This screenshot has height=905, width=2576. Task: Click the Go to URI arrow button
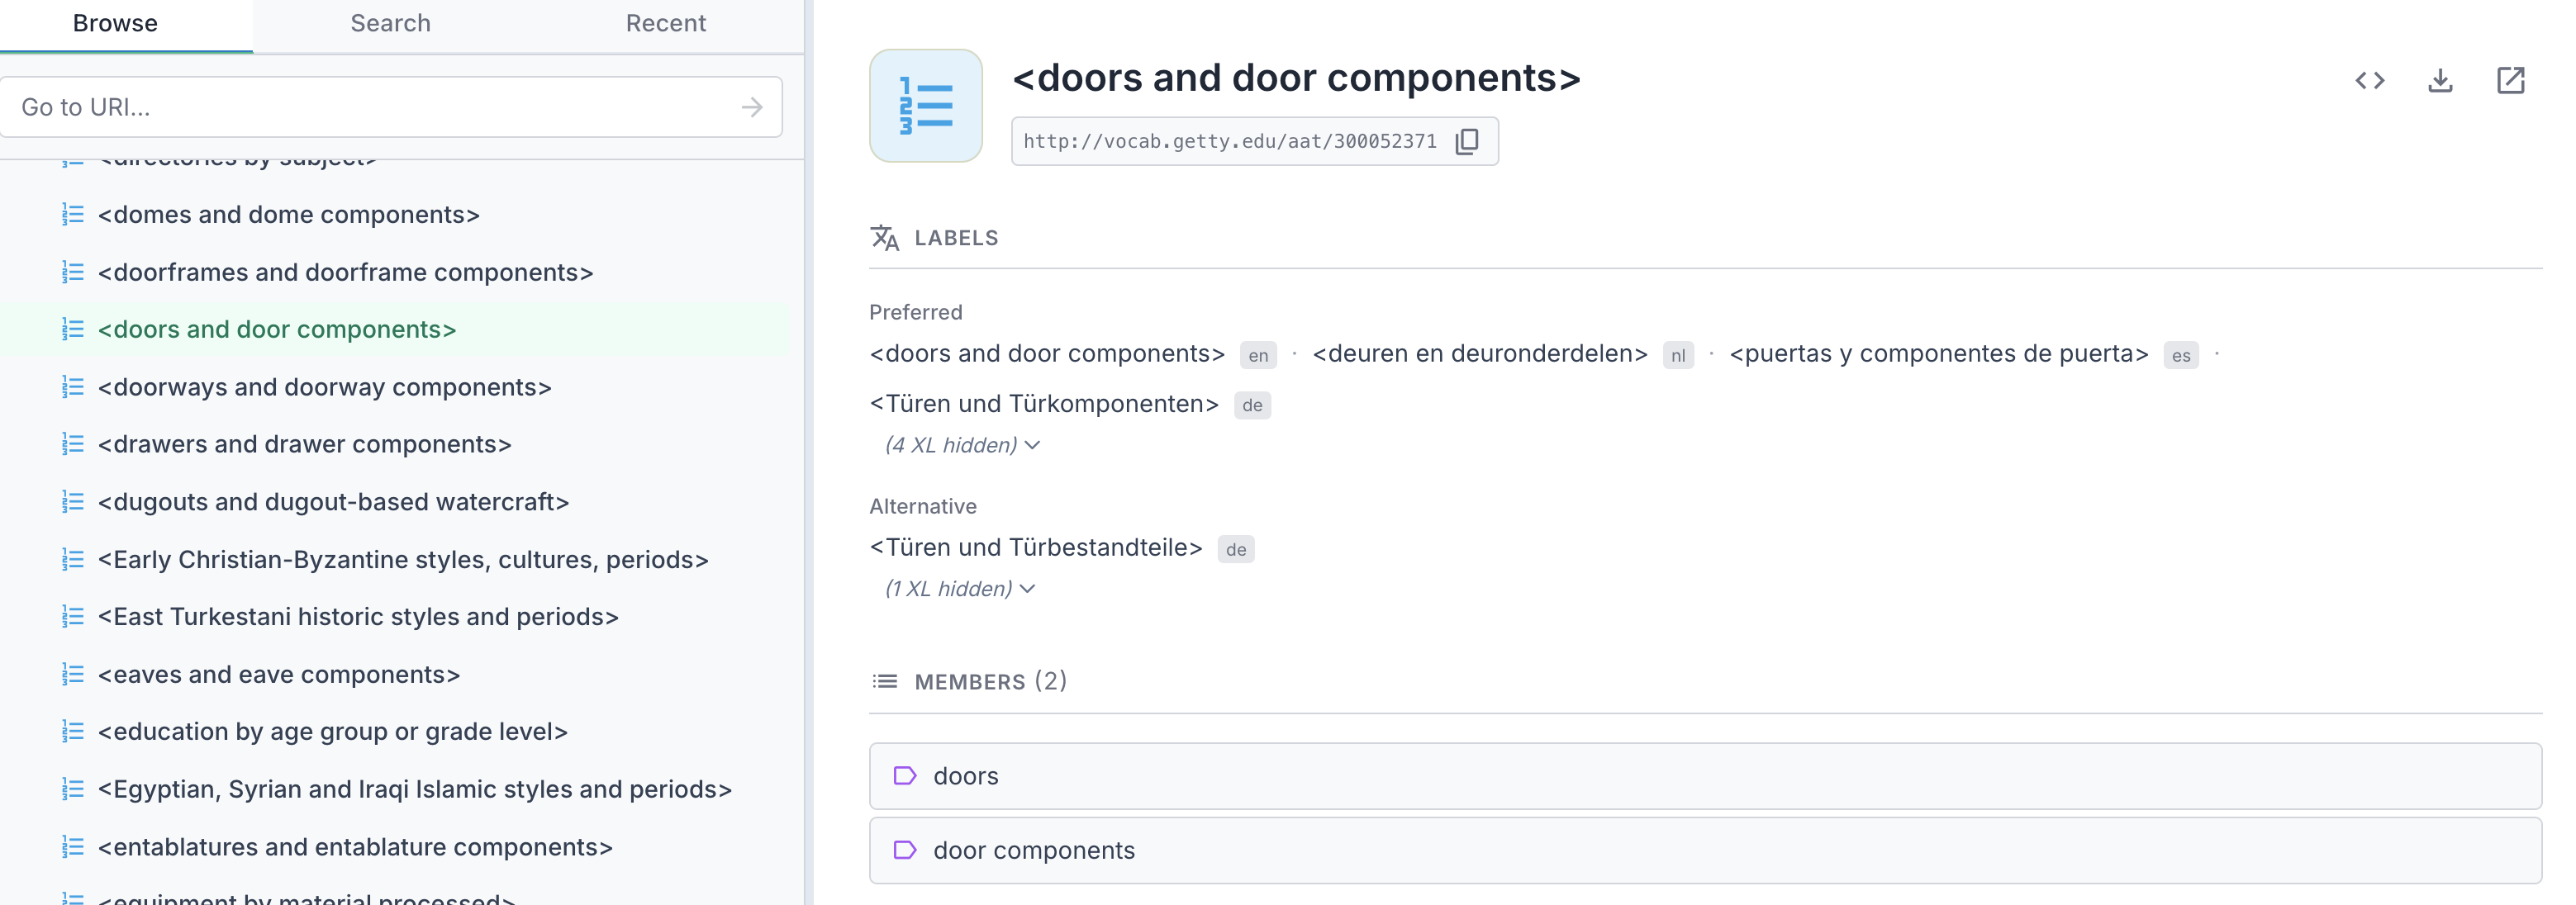752,107
